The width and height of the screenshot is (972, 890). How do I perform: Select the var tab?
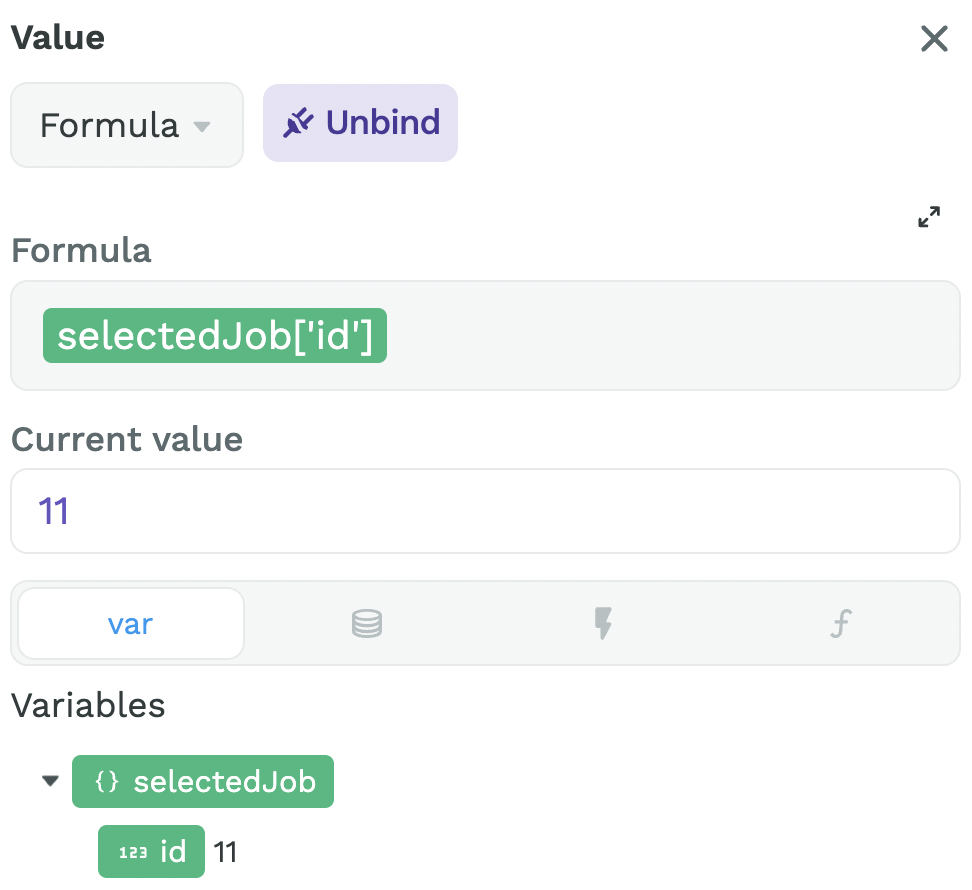pos(131,623)
